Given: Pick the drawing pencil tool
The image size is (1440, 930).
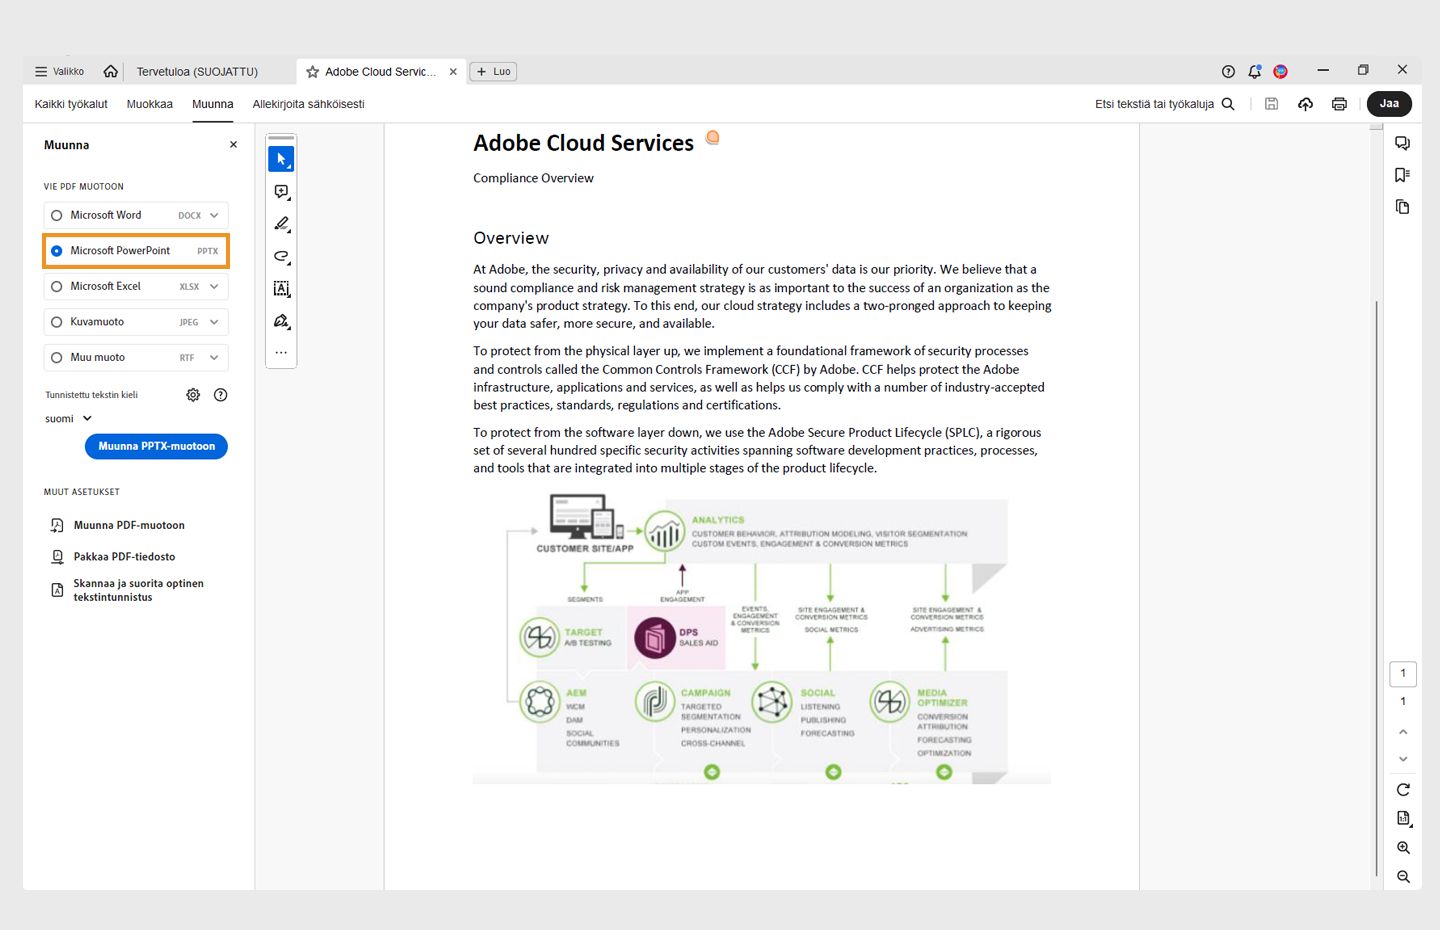Looking at the screenshot, I should click(281, 223).
